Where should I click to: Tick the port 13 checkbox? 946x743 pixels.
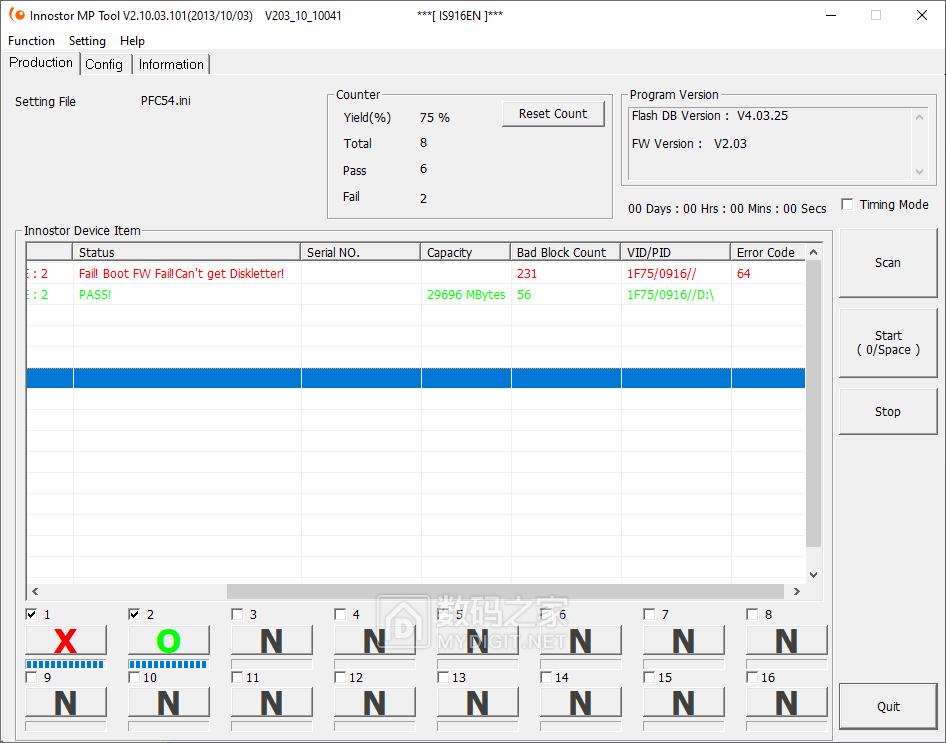click(x=443, y=677)
